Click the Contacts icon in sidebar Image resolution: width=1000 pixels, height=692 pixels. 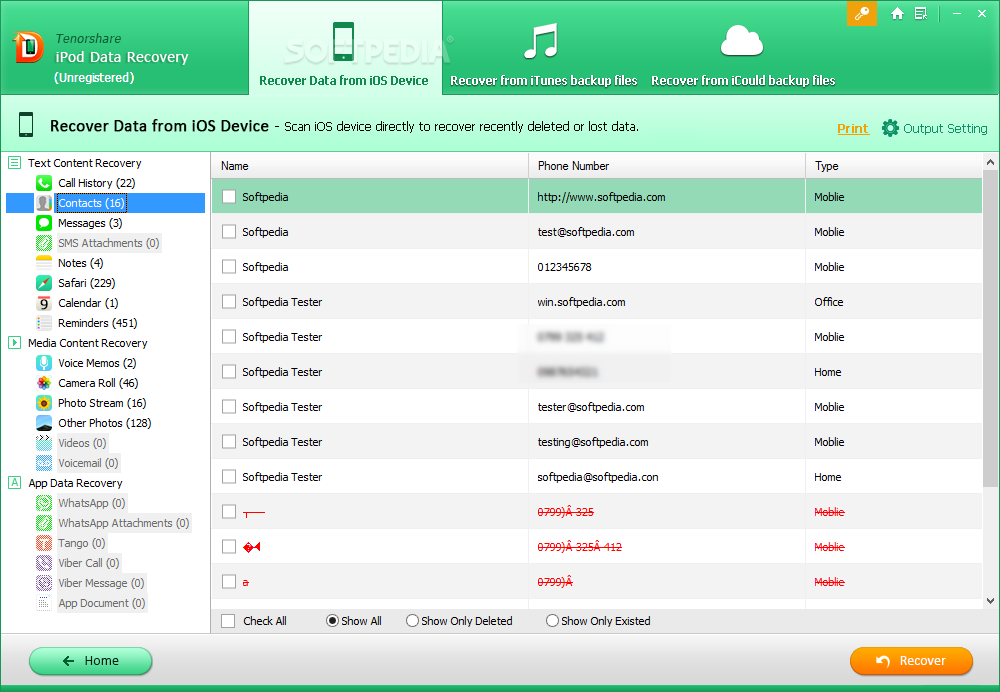[x=44, y=203]
